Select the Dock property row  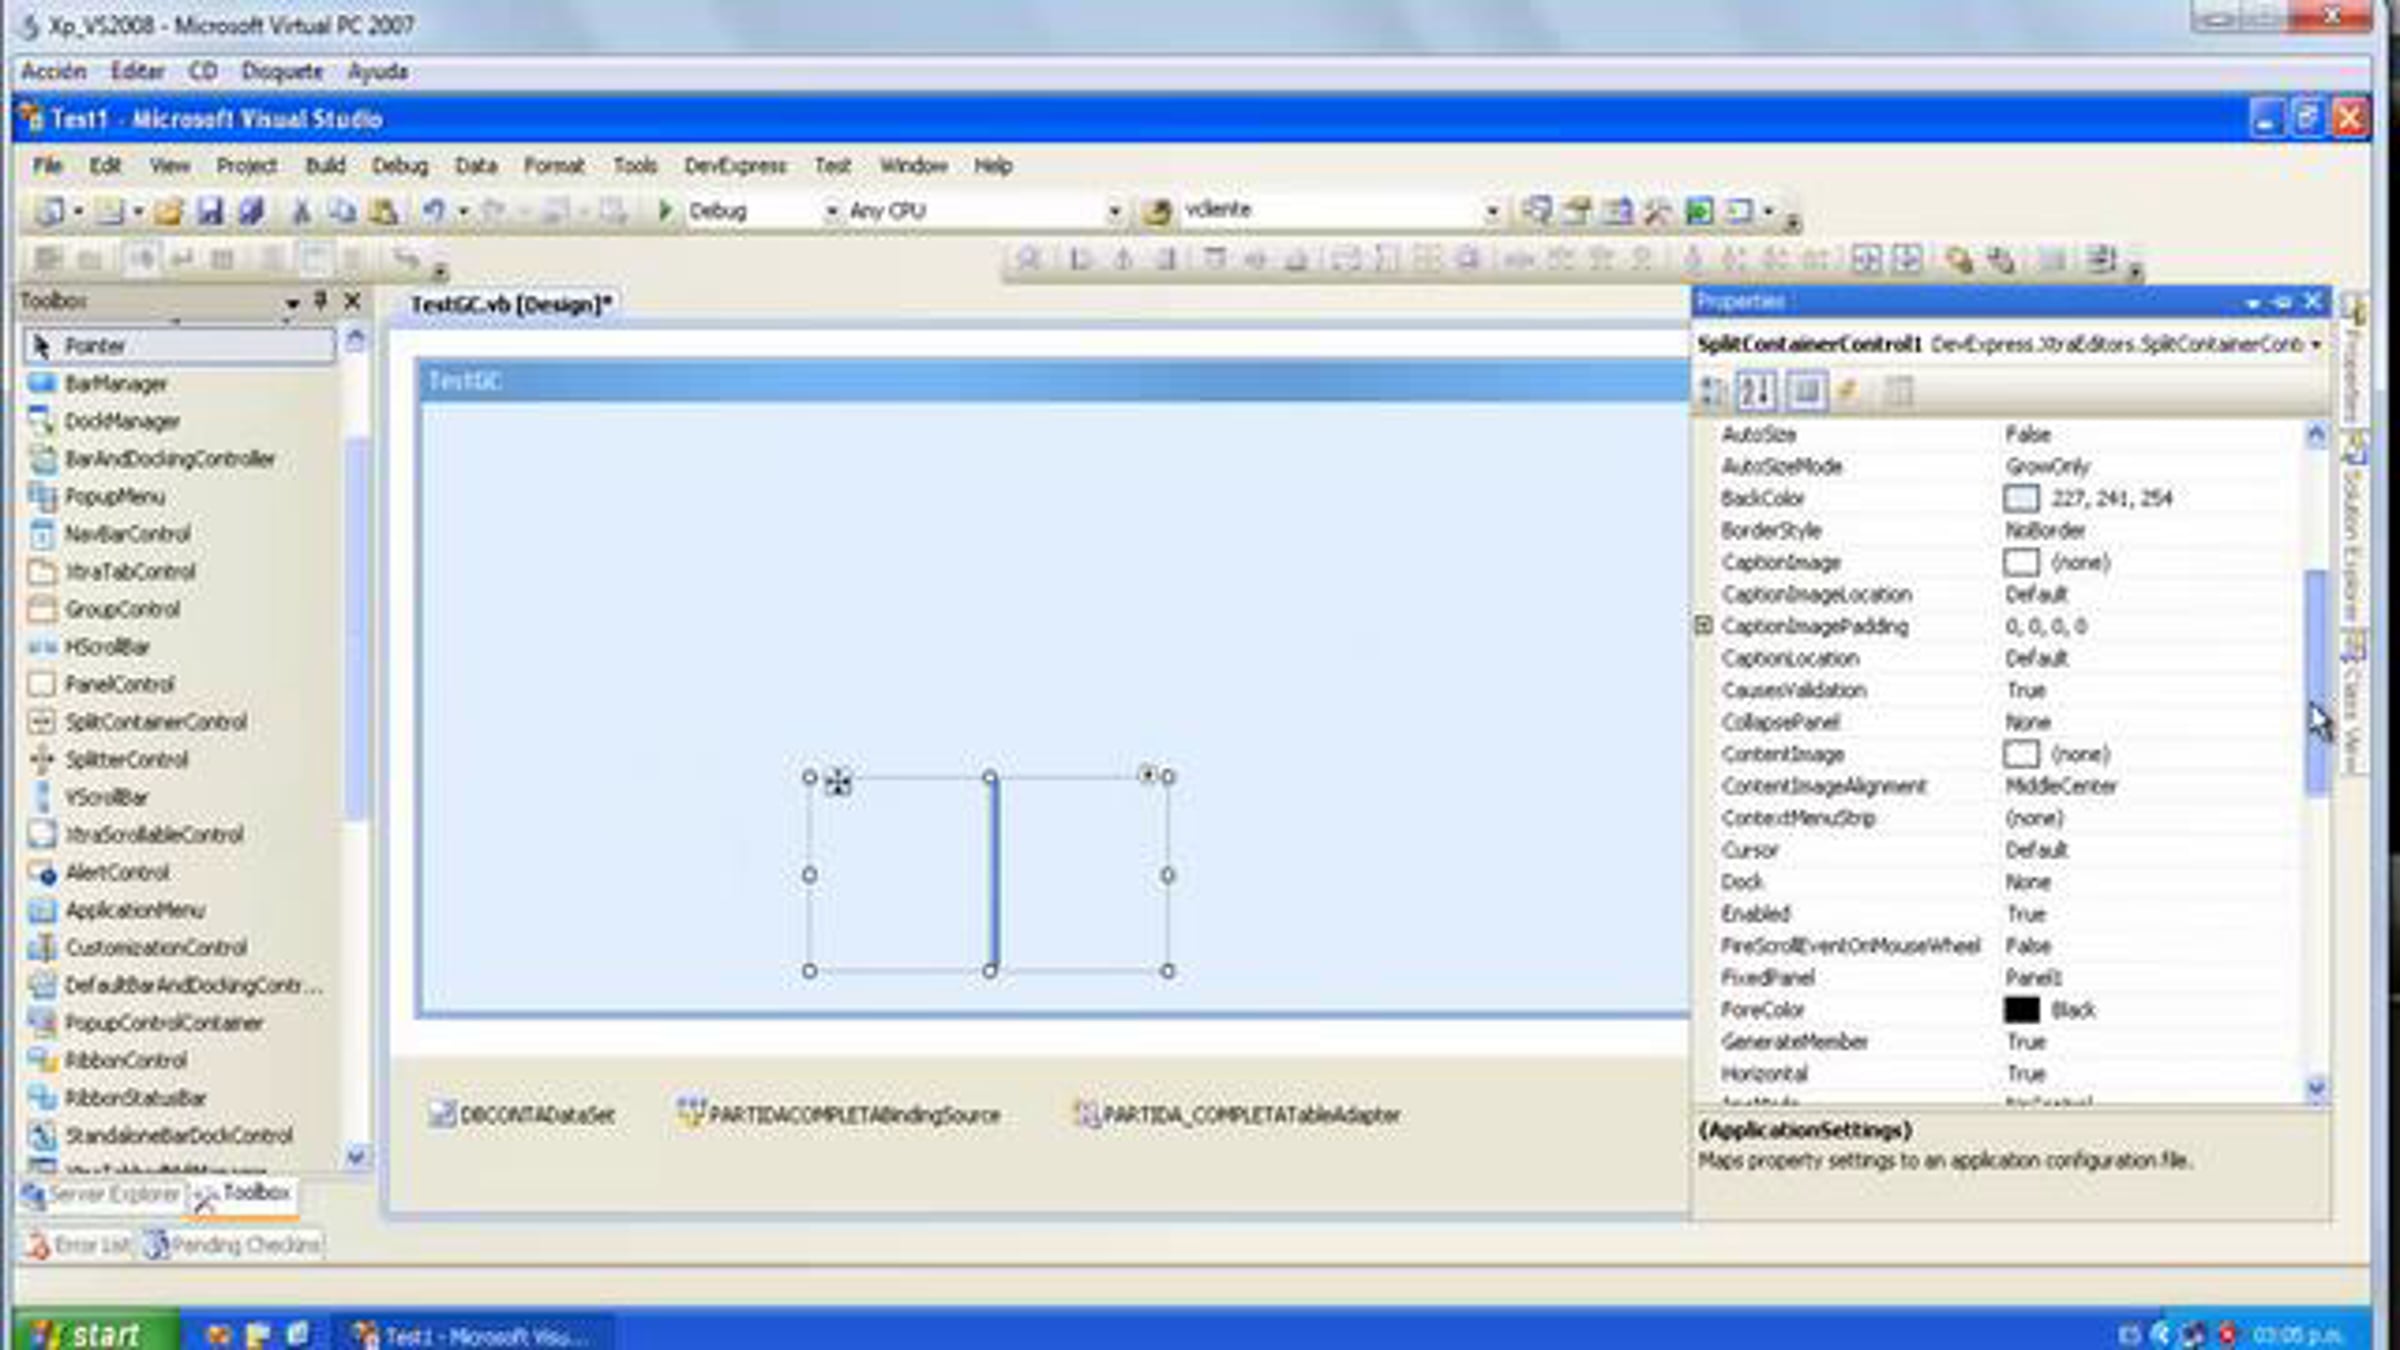2000,882
